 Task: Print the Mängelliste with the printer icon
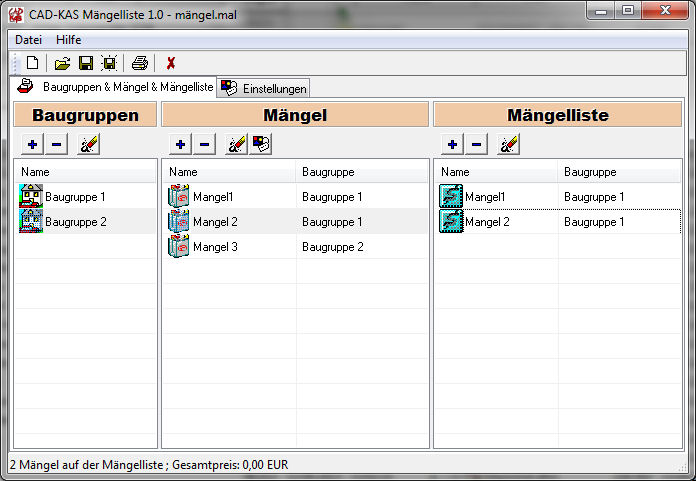point(140,63)
